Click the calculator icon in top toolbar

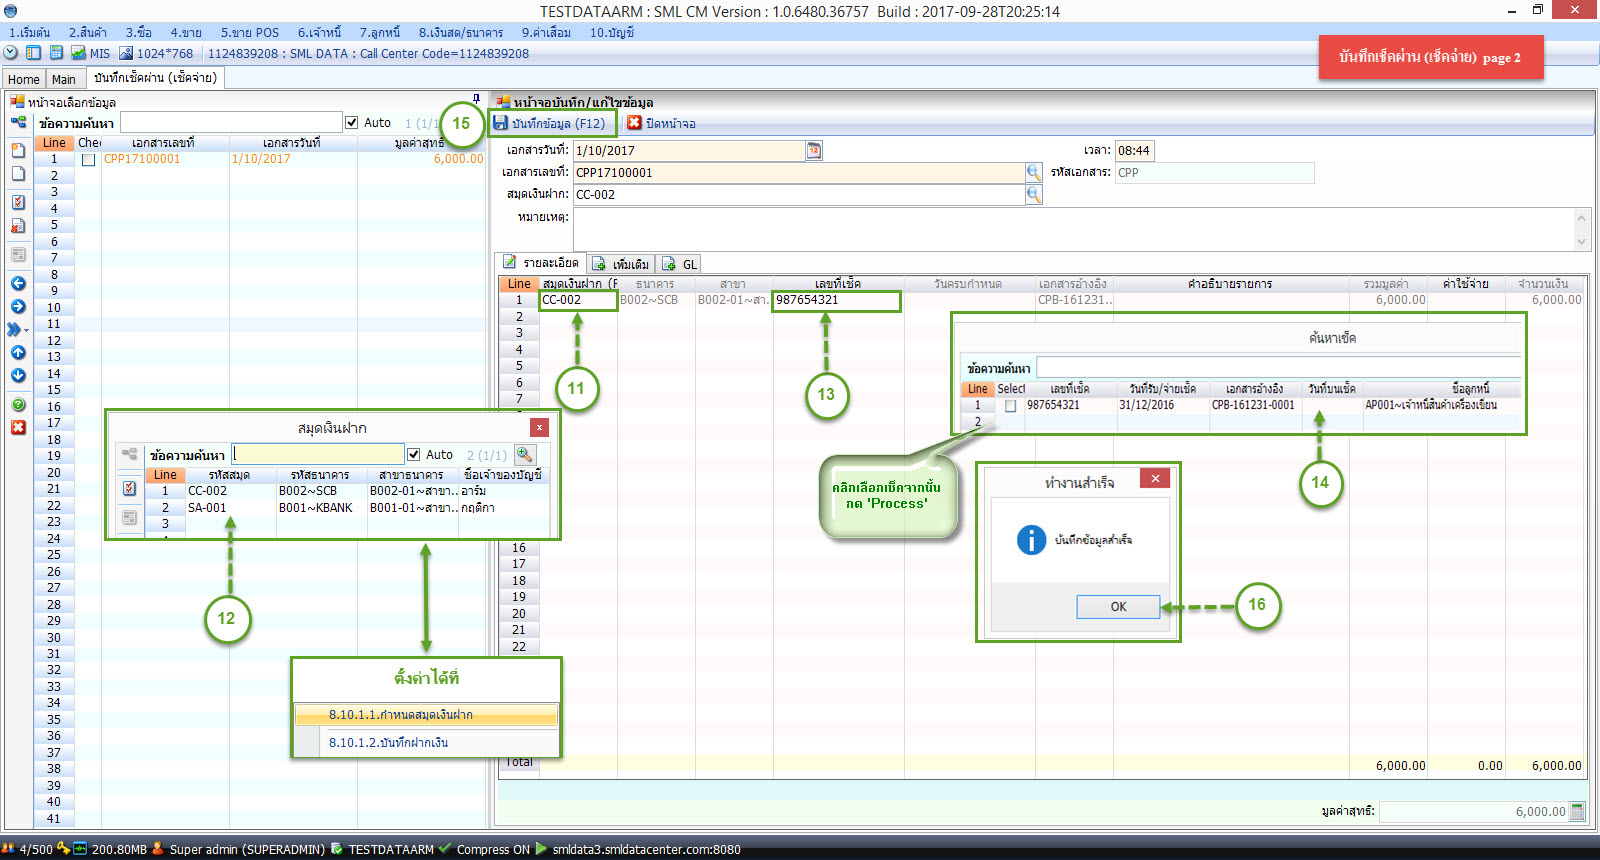pyautogui.click(x=57, y=53)
